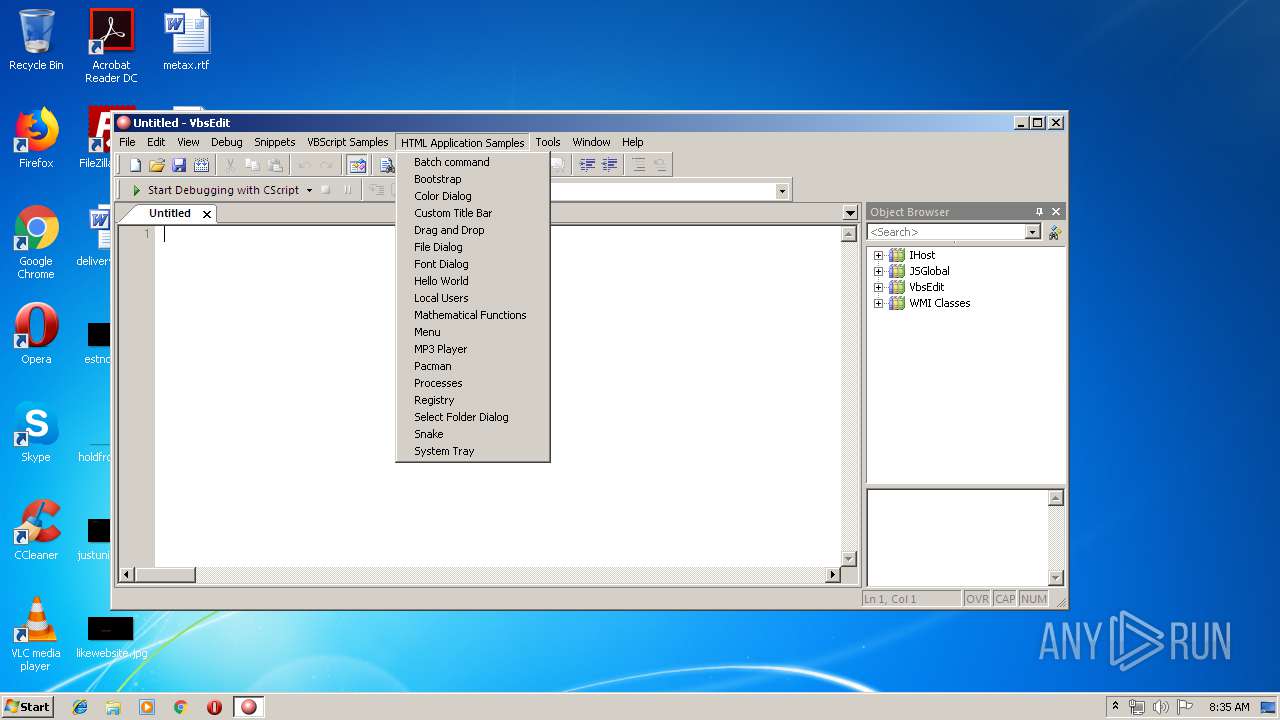Expand the JSGlobal tree node
Viewport: 1280px width, 720px height.
(878, 271)
